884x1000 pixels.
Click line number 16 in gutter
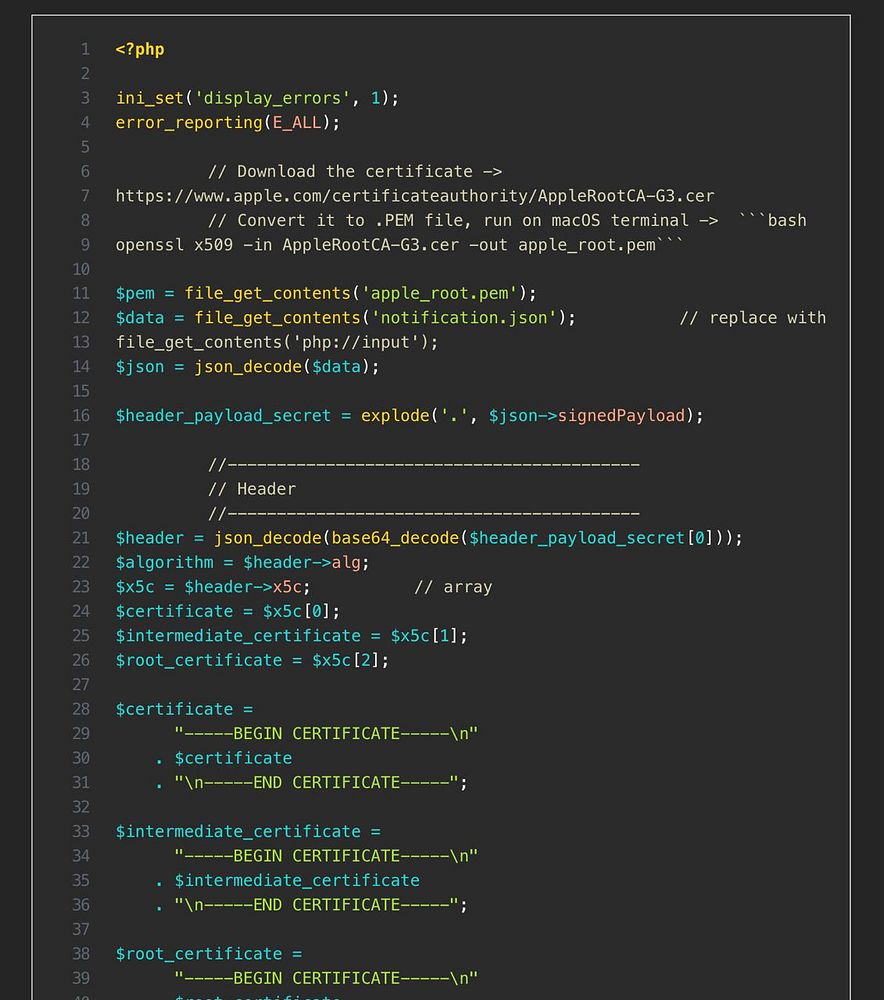[81, 416]
